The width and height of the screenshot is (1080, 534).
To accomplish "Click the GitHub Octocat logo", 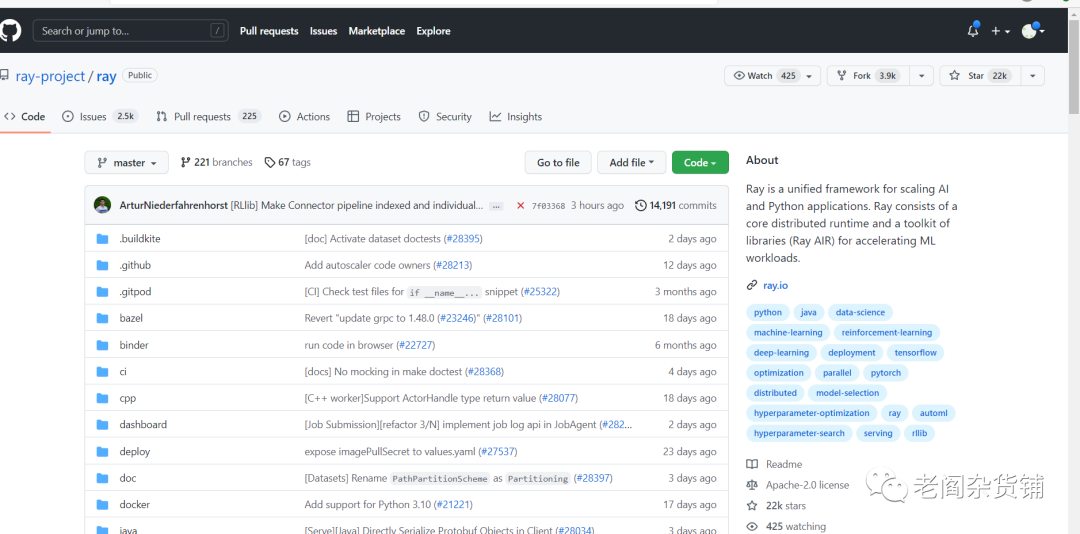I will click(10, 31).
